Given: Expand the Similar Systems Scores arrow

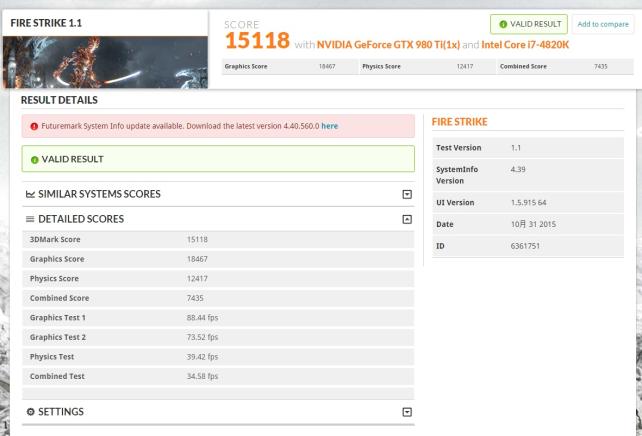Looking at the screenshot, I should [x=407, y=194].
